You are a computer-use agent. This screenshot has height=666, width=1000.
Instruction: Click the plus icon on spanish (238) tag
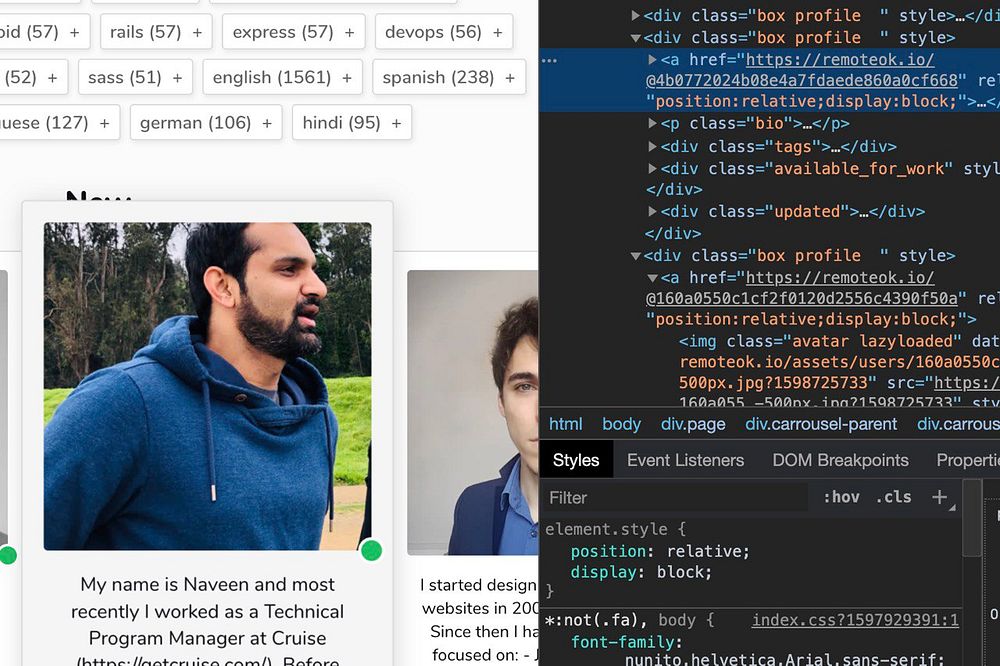(x=510, y=78)
